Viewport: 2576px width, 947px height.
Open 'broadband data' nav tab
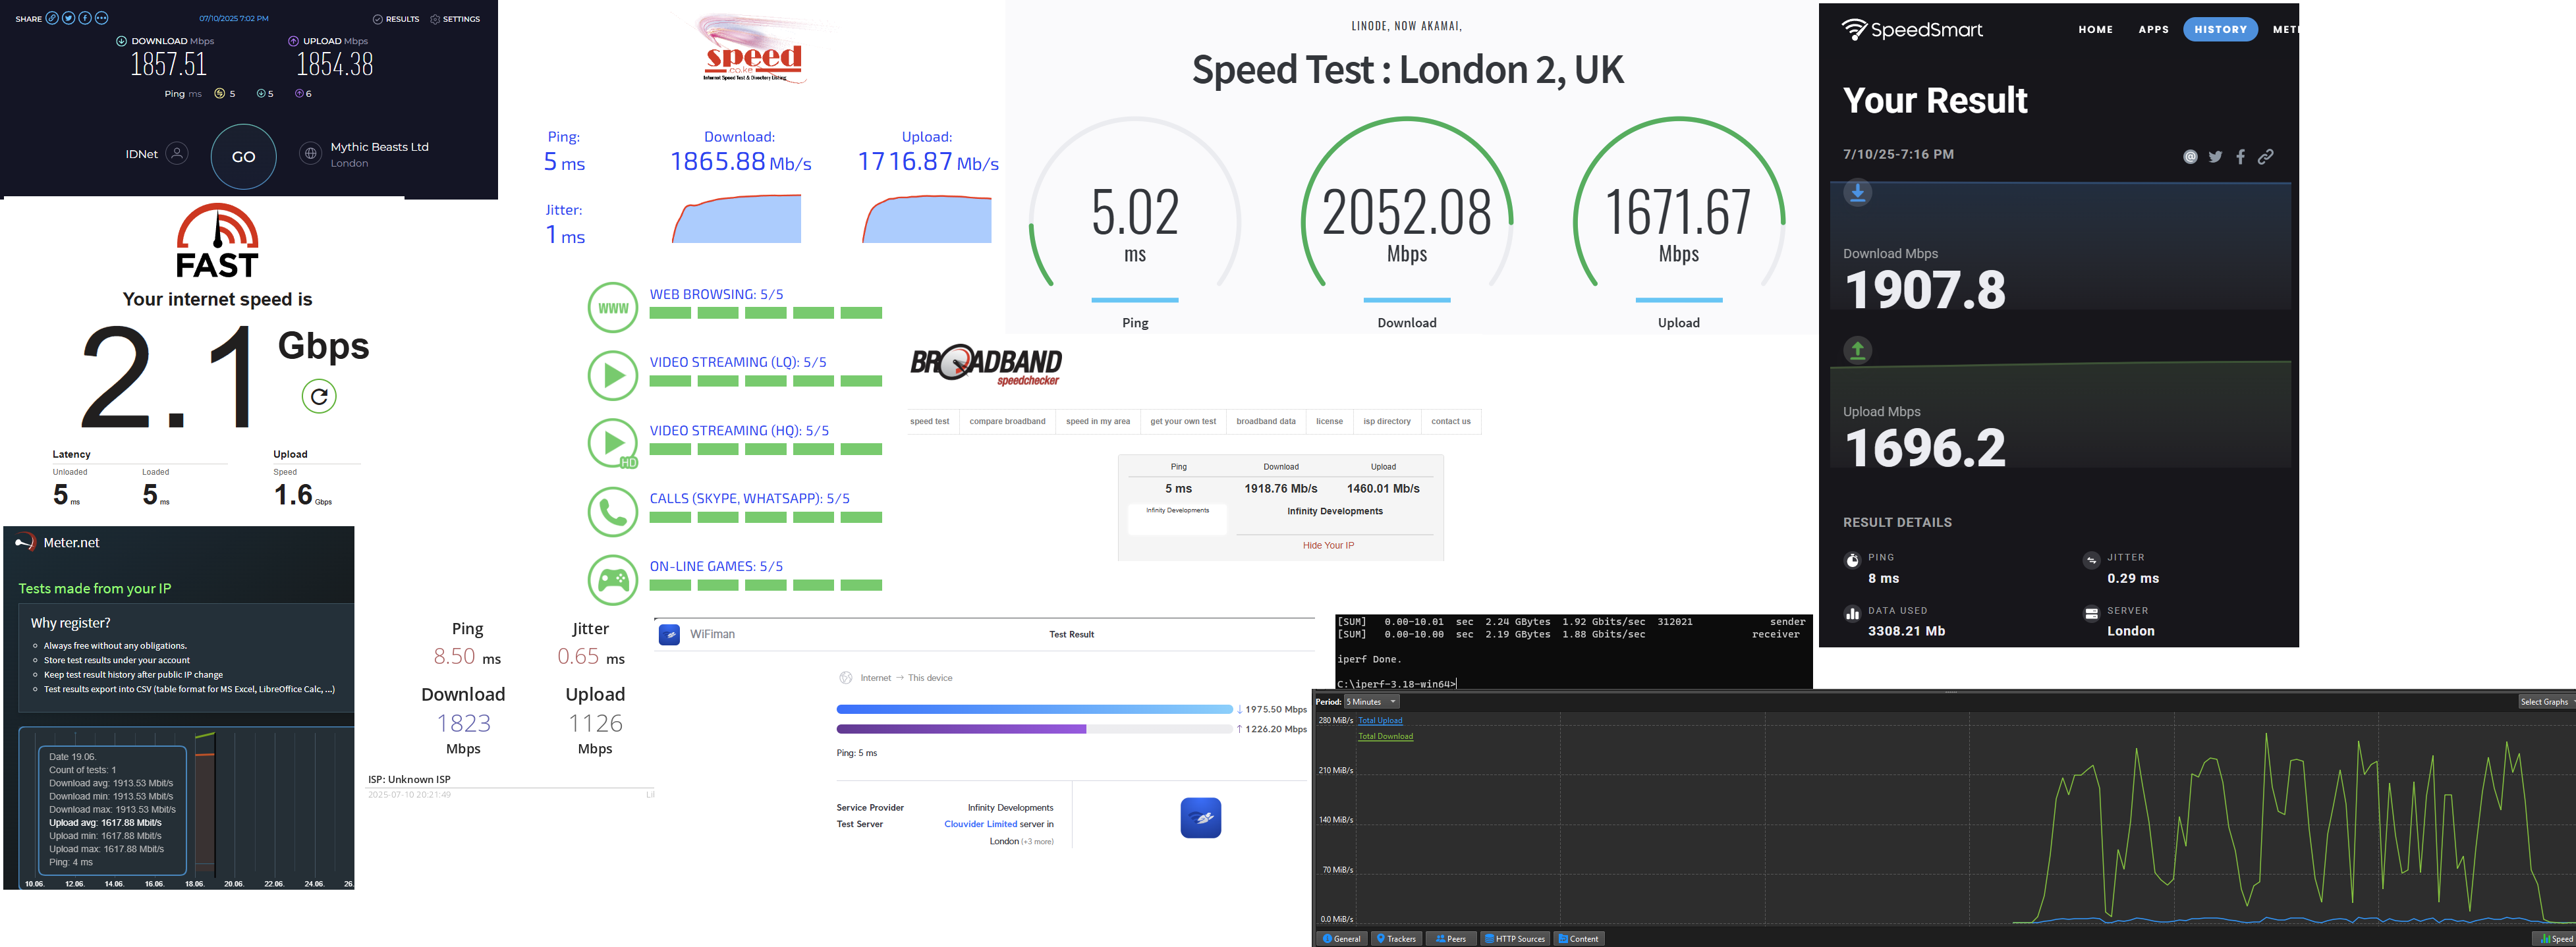coord(1266,422)
